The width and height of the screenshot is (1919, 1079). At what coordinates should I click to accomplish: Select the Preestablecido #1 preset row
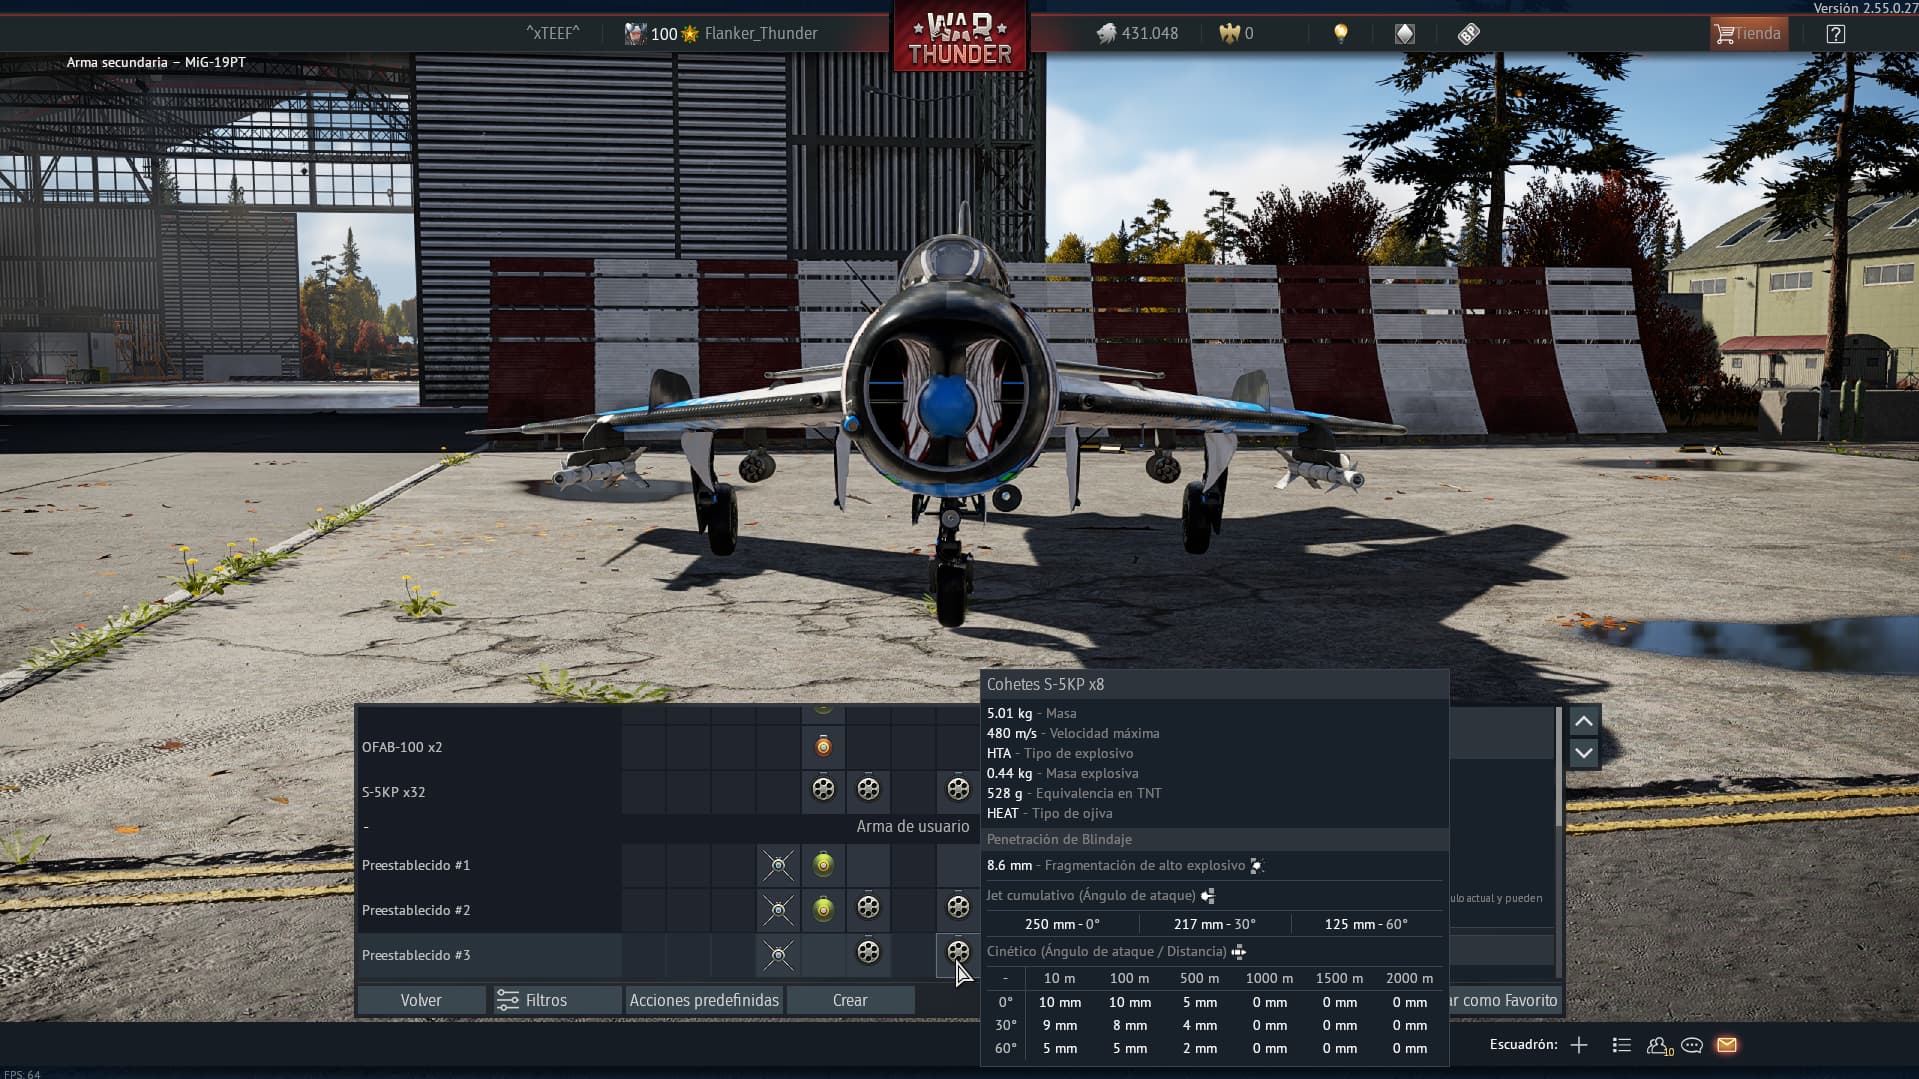[x=416, y=865]
